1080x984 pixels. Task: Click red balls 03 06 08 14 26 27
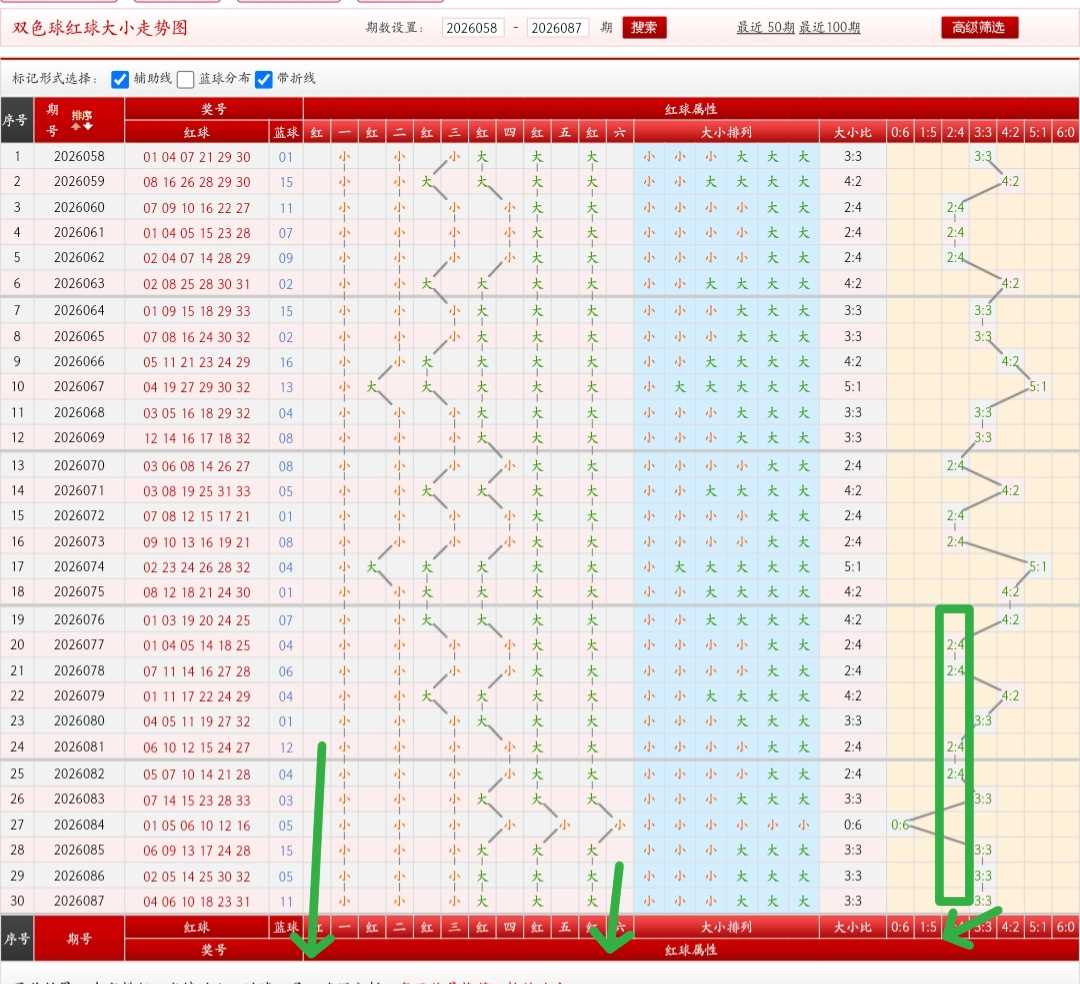click(x=197, y=466)
